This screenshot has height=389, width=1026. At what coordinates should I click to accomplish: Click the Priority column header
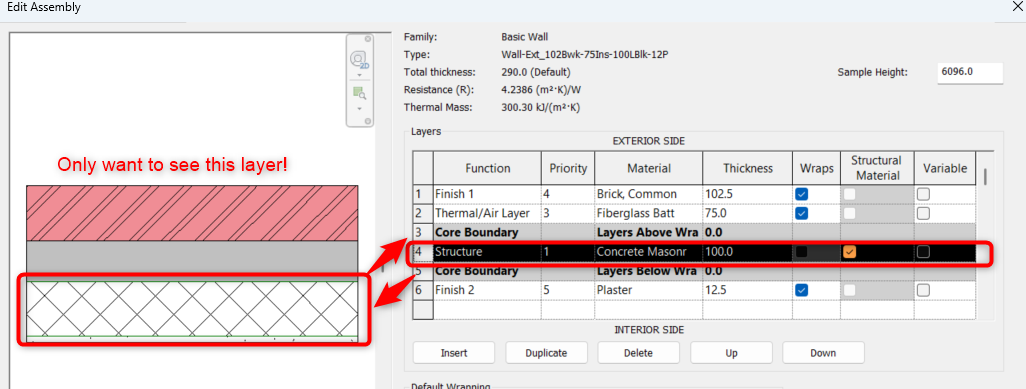click(568, 168)
